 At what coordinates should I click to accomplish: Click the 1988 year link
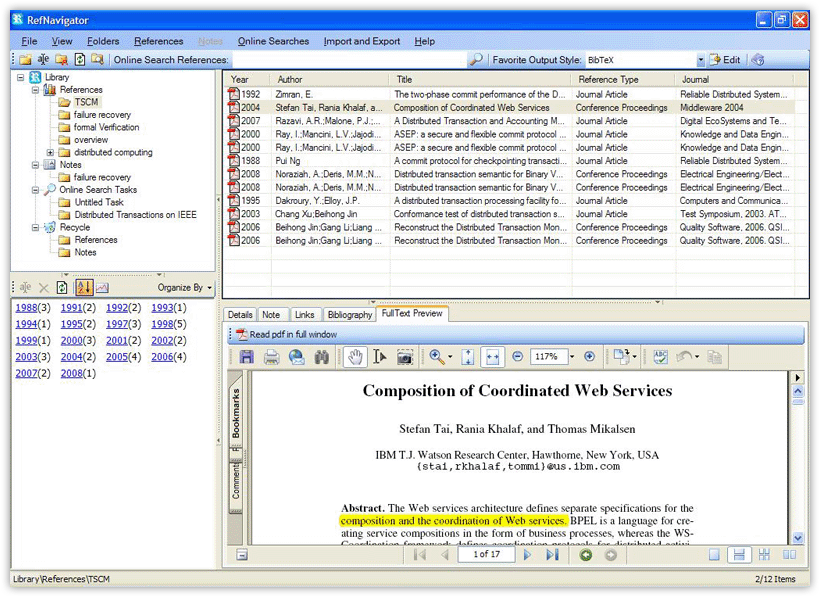pyautogui.click(x=26, y=308)
